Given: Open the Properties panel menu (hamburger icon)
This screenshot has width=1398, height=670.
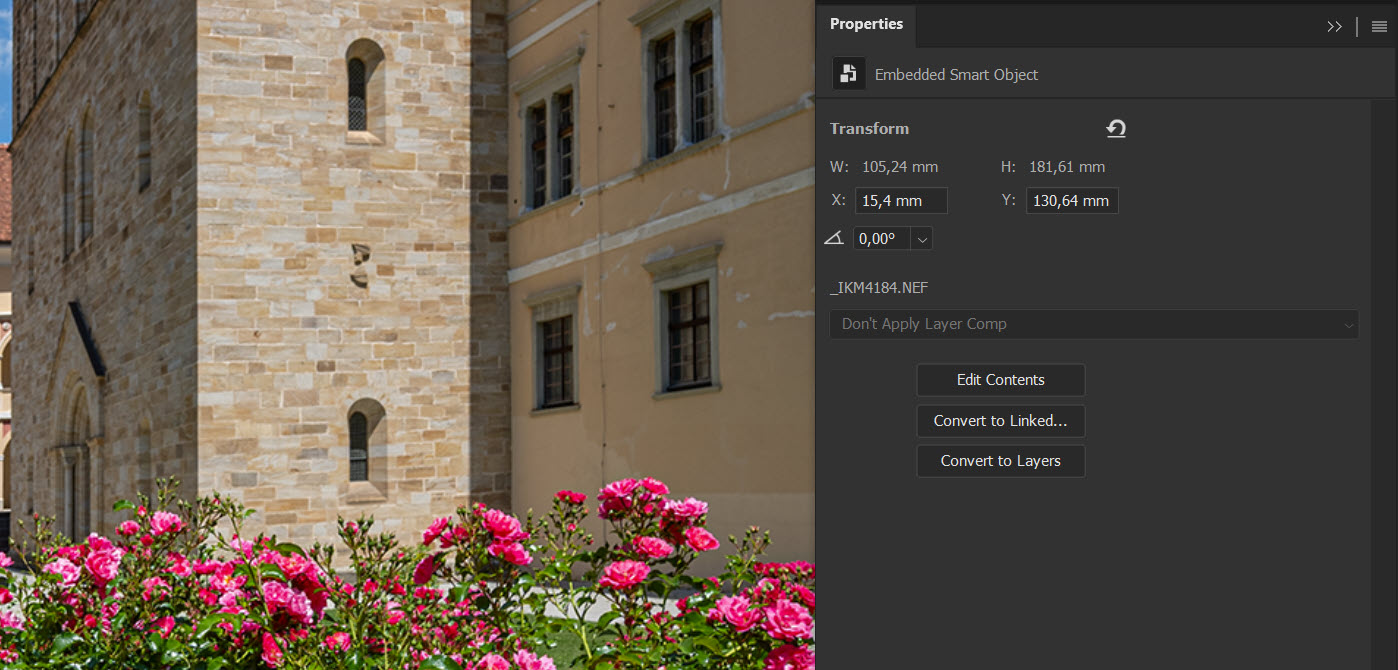Looking at the screenshot, I should coord(1379,27).
